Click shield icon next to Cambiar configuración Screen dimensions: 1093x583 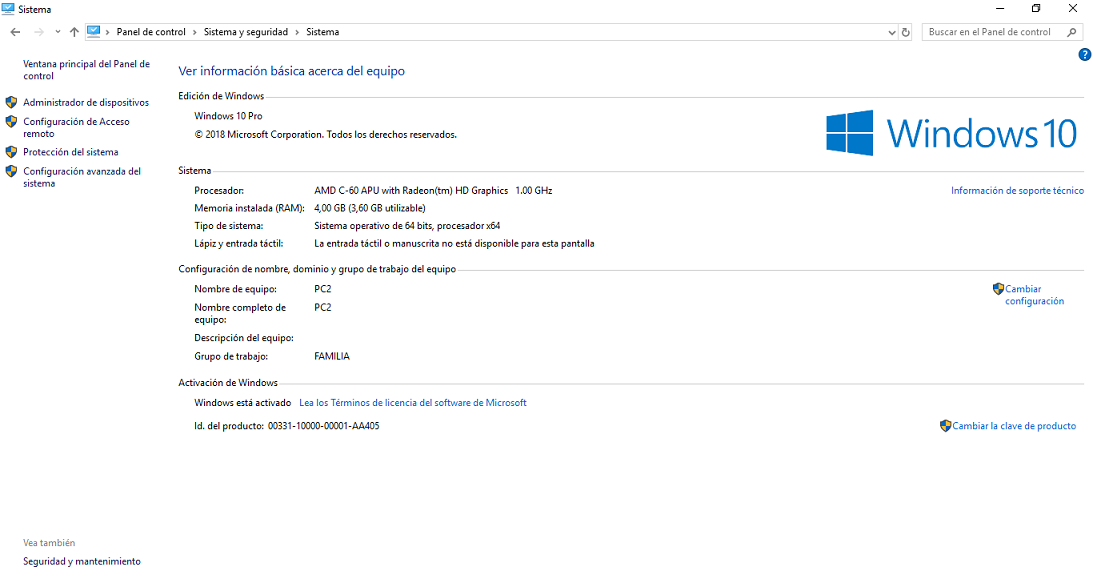coord(998,289)
